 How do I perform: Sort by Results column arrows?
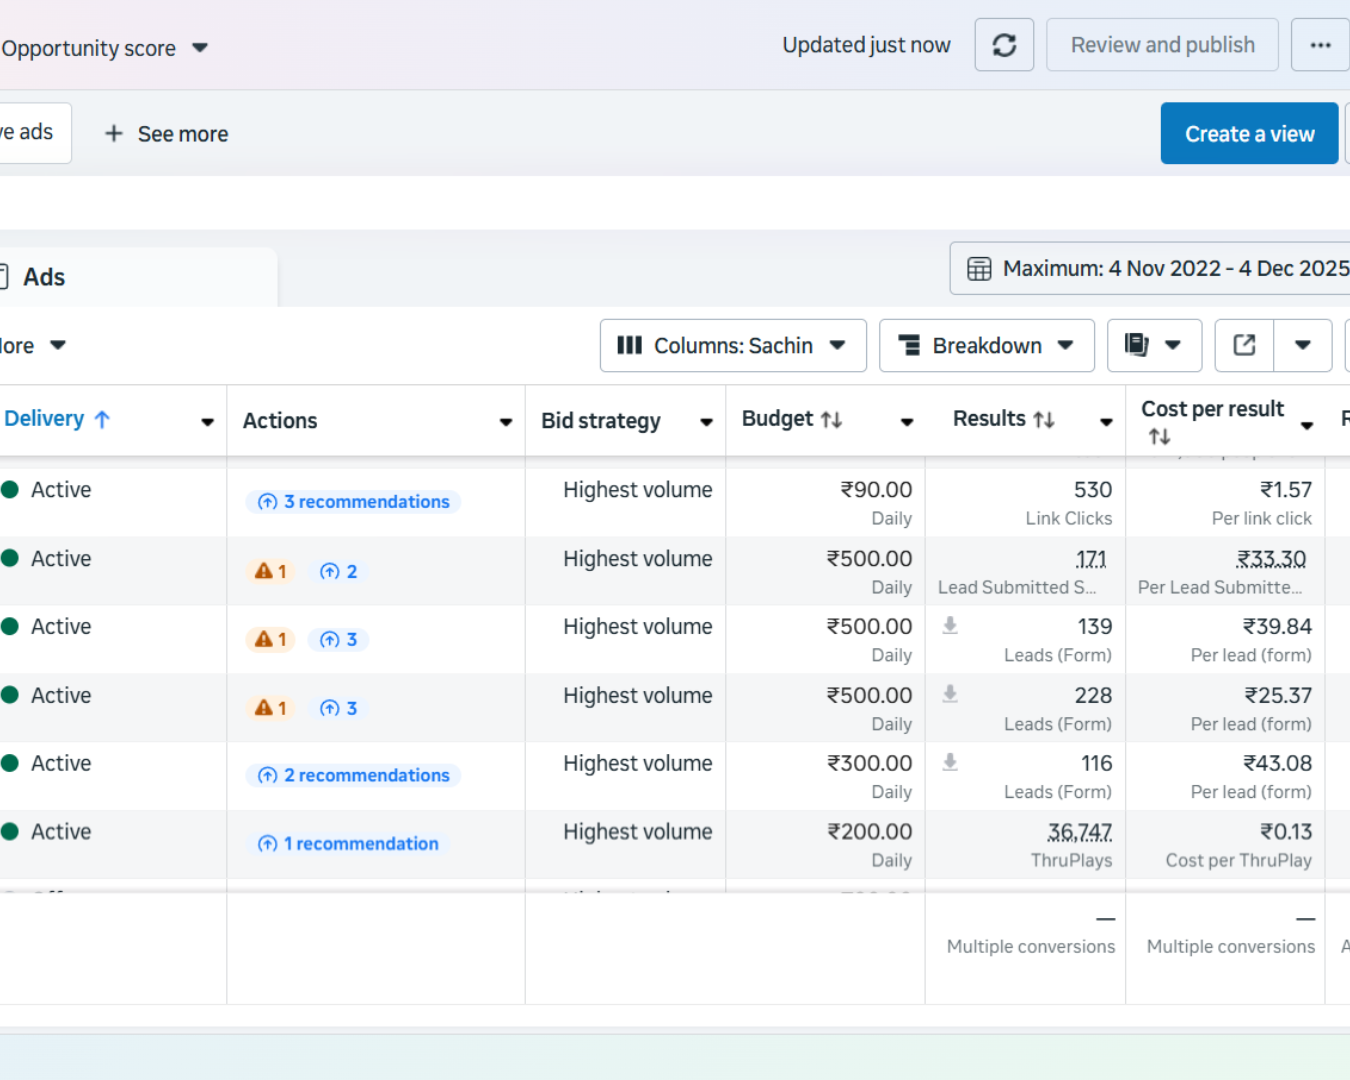[1043, 420]
